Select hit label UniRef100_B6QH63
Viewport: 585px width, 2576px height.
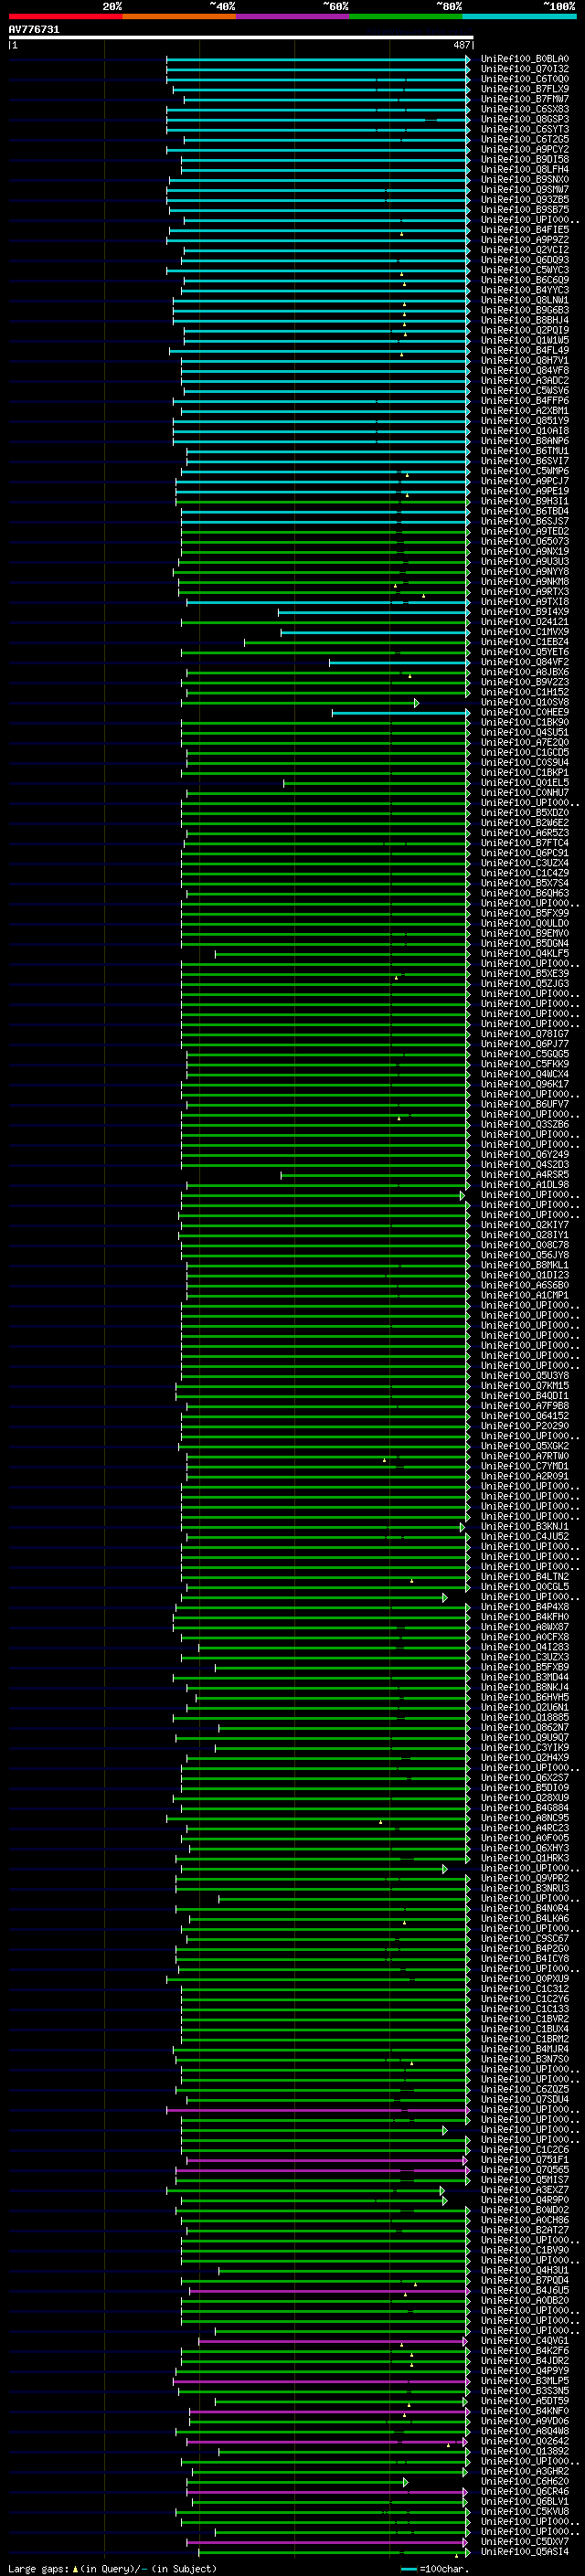click(x=525, y=893)
